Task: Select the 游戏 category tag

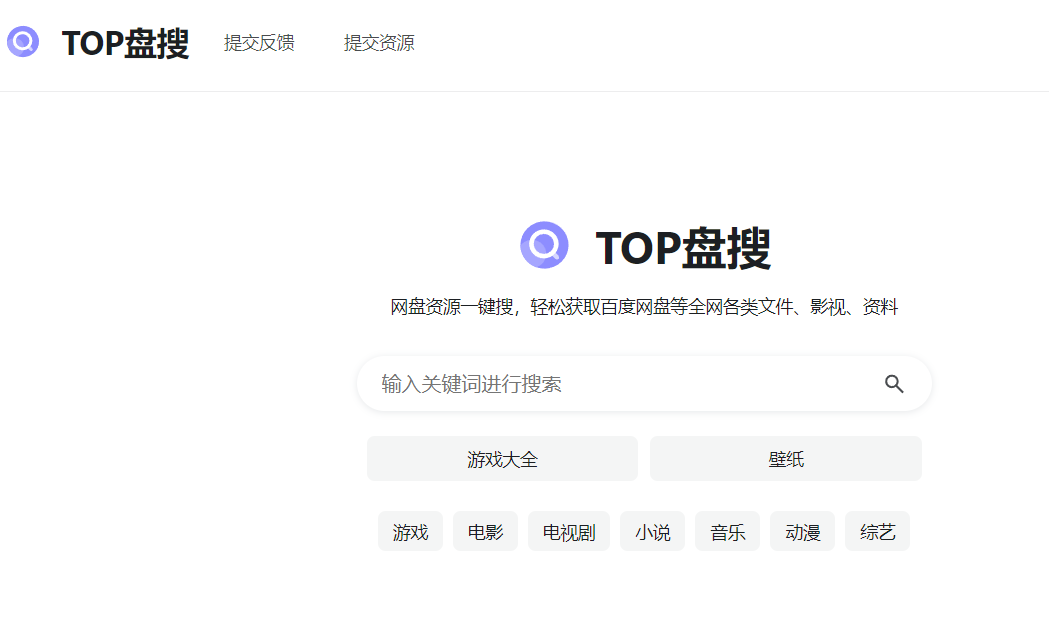Action: pyautogui.click(x=410, y=531)
